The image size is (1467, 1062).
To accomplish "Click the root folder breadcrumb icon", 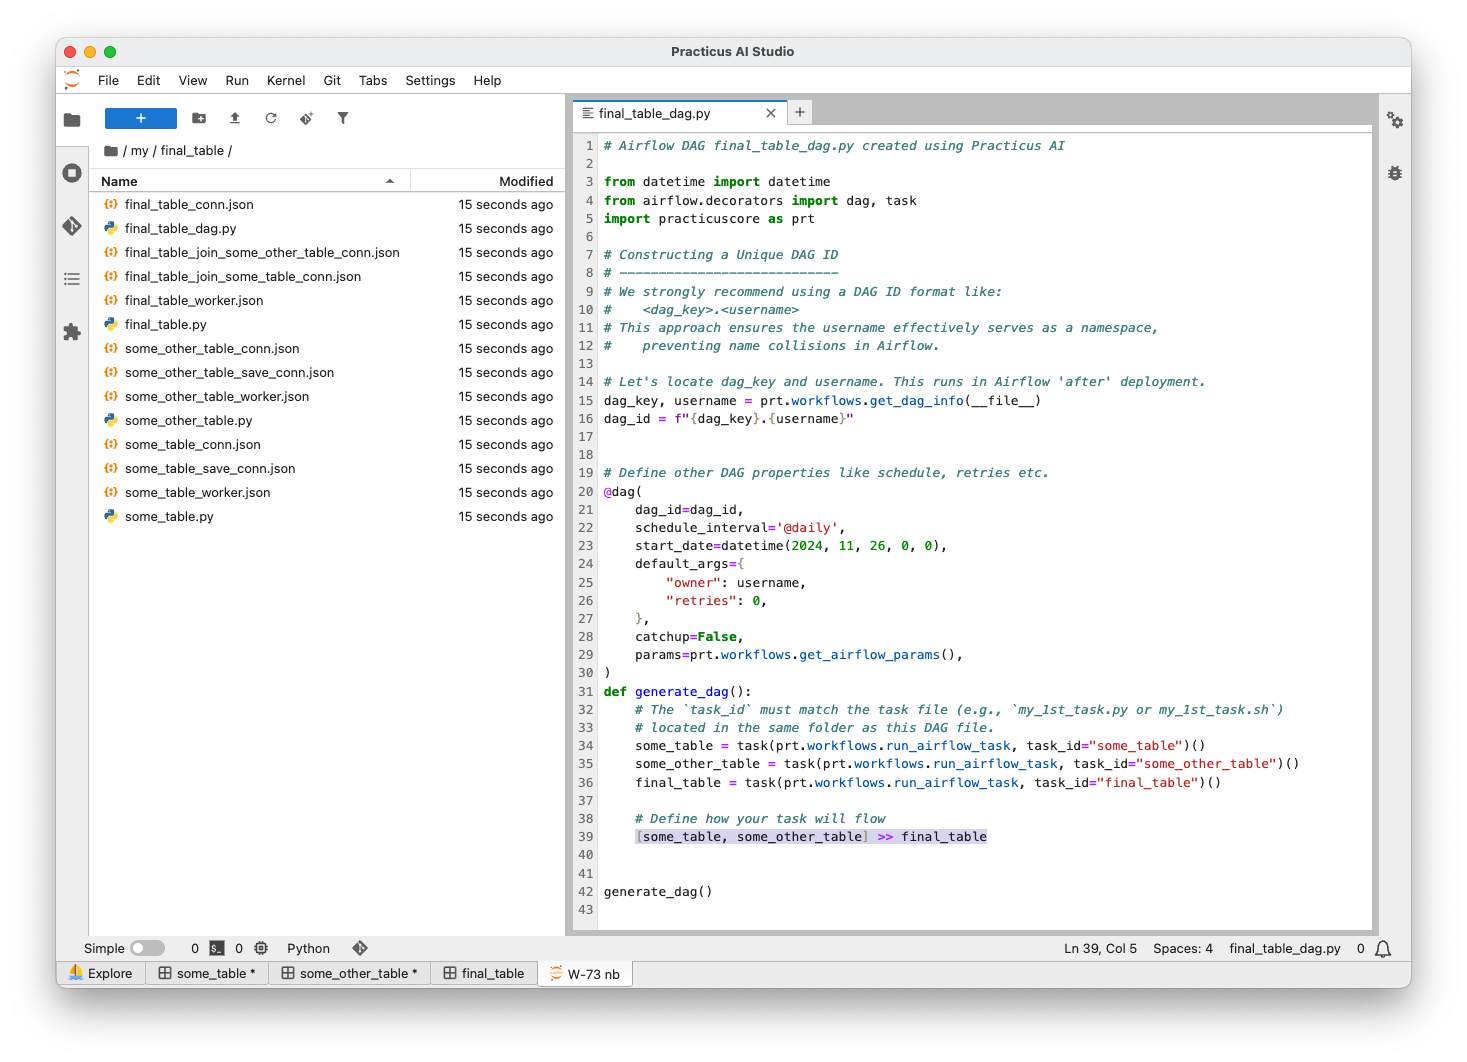I will point(111,151).
